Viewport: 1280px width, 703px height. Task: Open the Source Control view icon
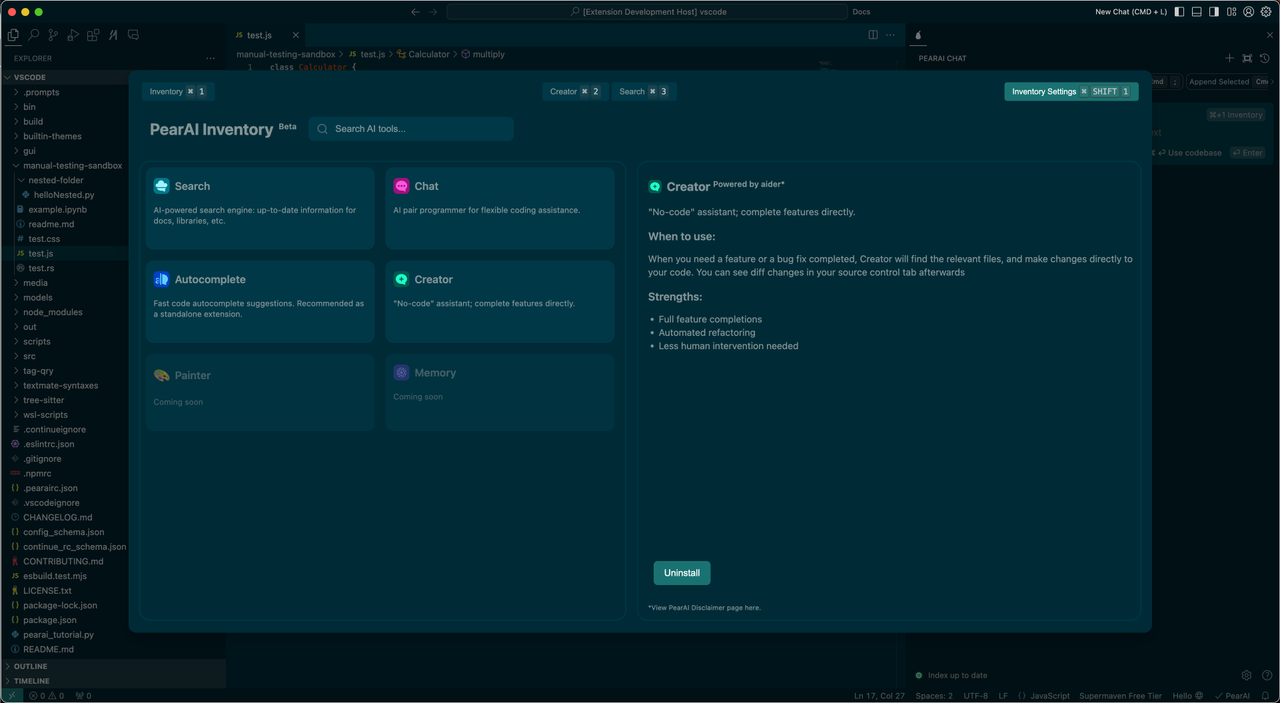pyautogui.click(x=53, y=35)
